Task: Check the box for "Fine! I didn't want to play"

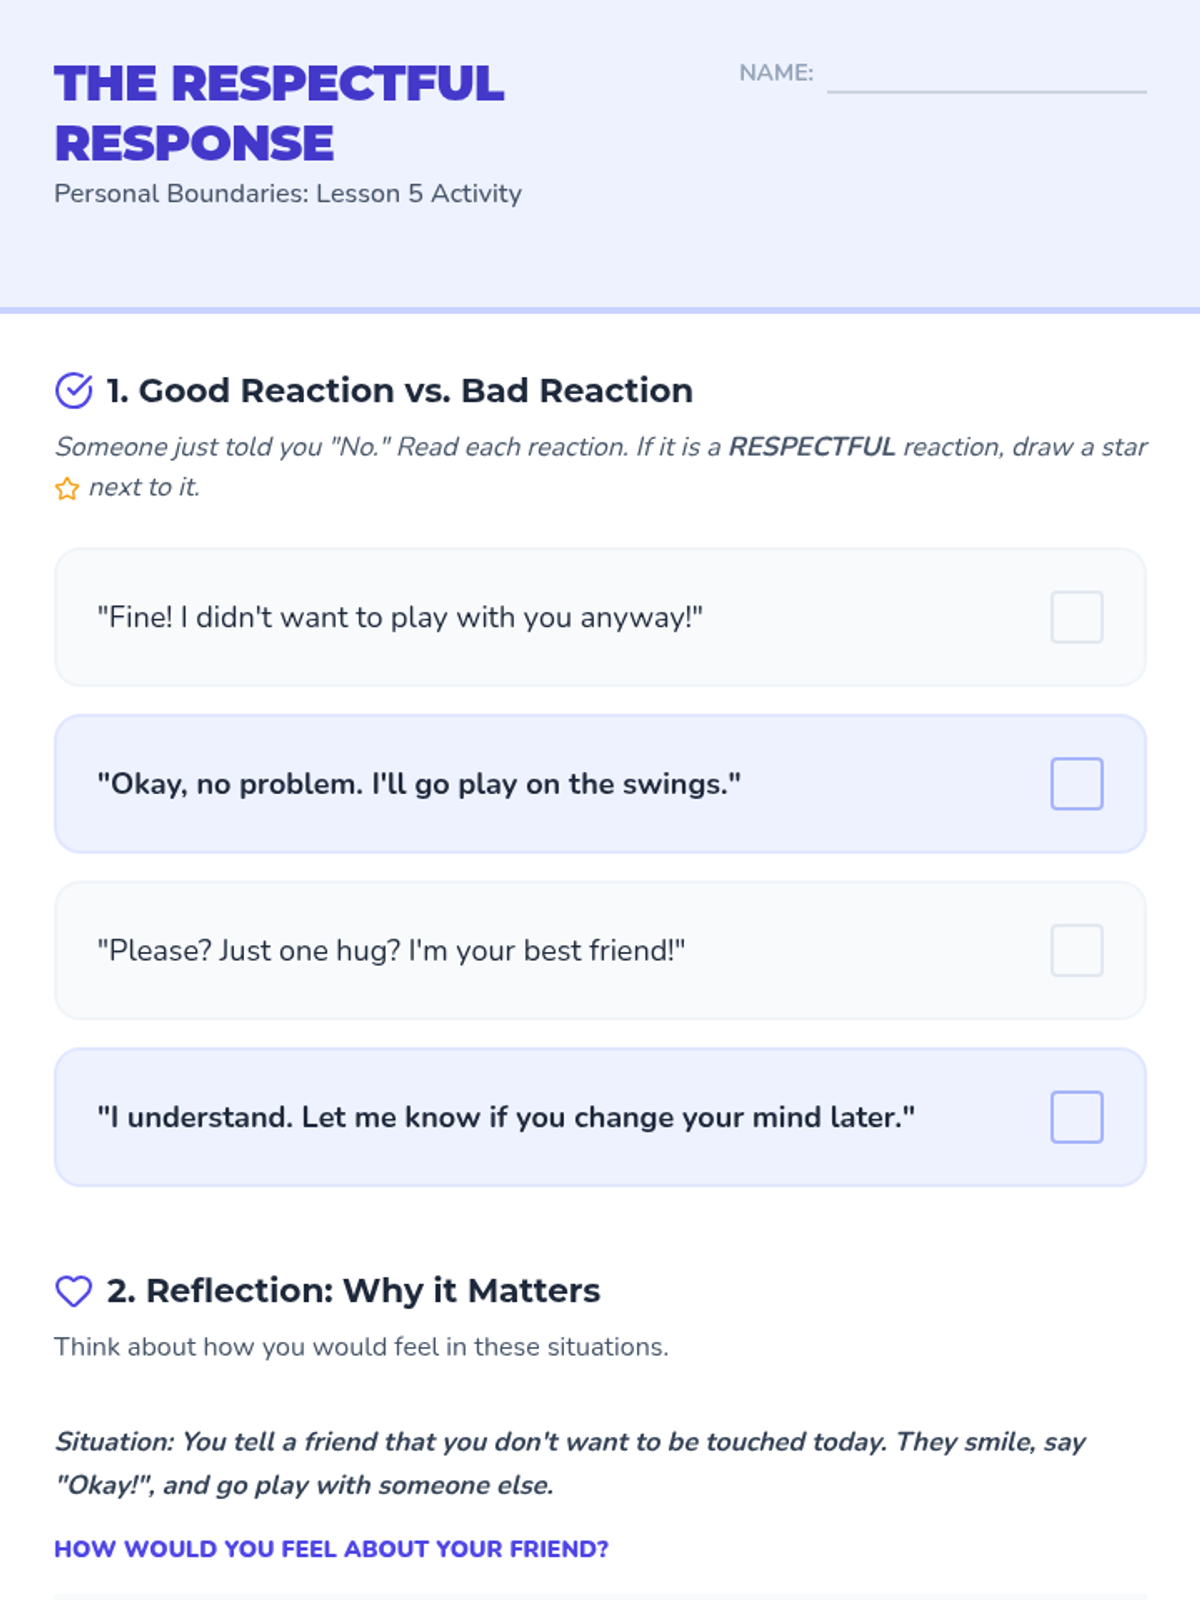Action: tap(1077, 617)
